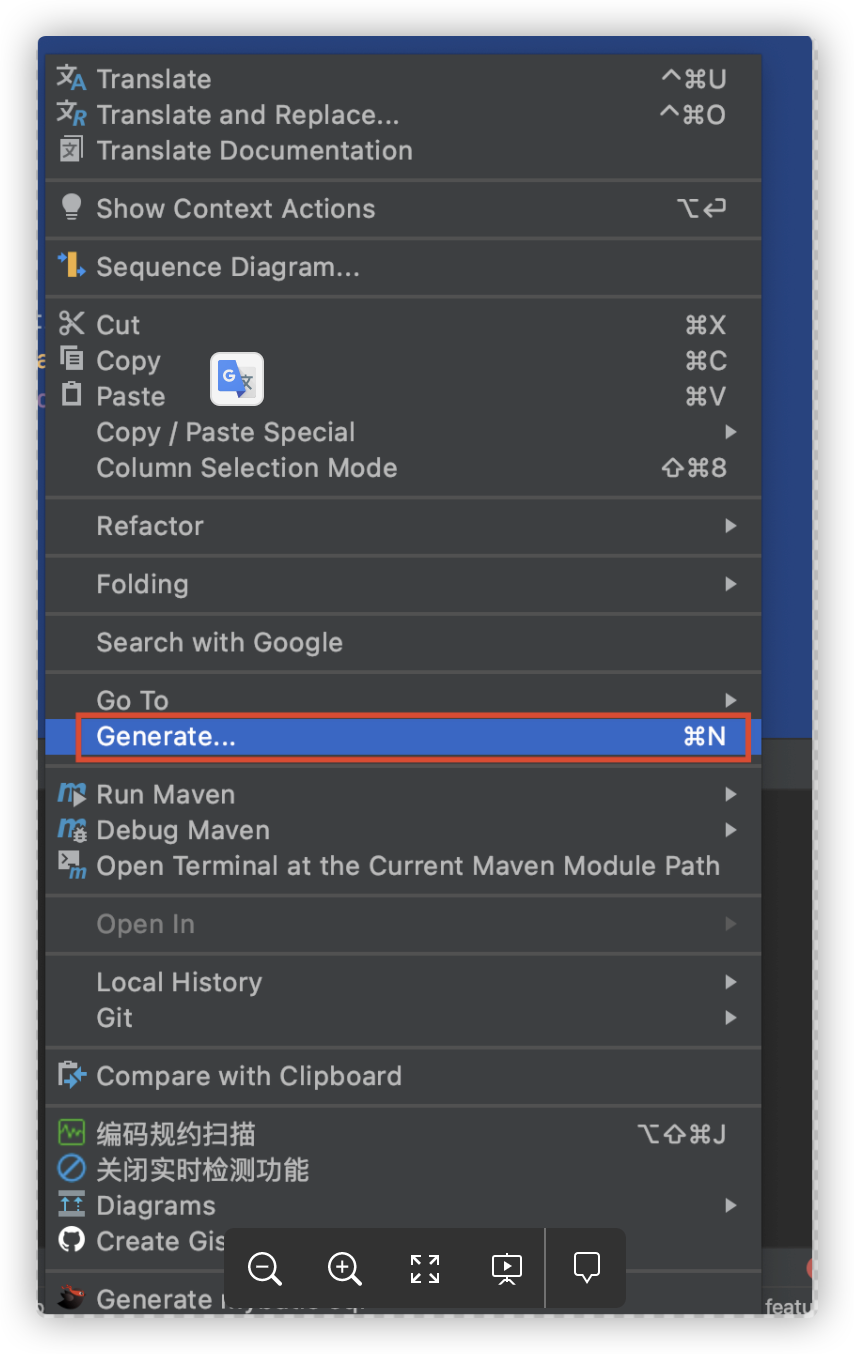Click the Show Context Actions lightbulb icon

click(71, 208)
